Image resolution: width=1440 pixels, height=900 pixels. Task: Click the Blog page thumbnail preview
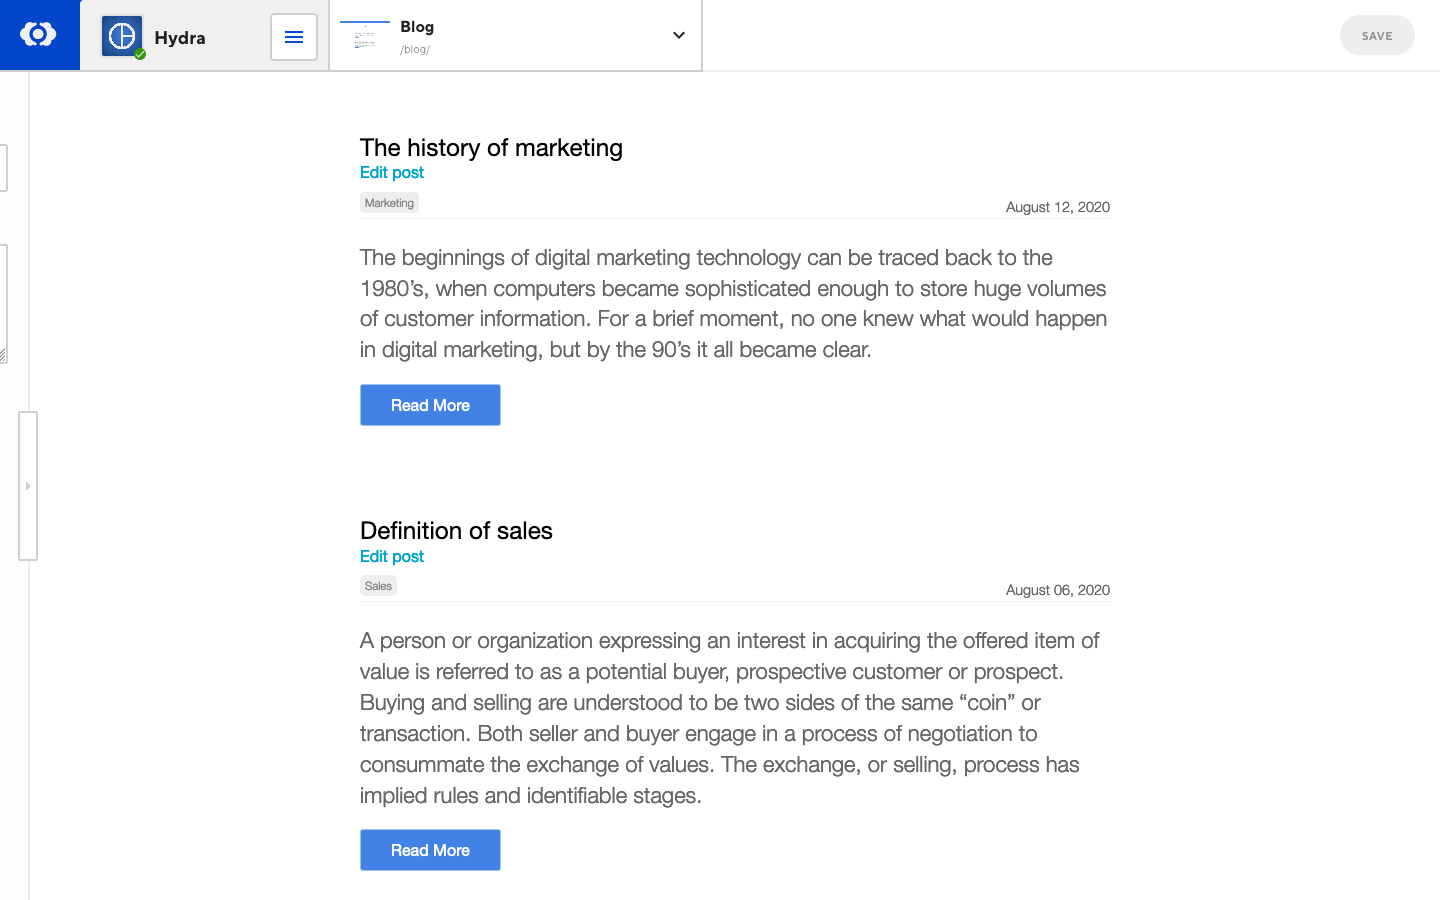point(365,36)
